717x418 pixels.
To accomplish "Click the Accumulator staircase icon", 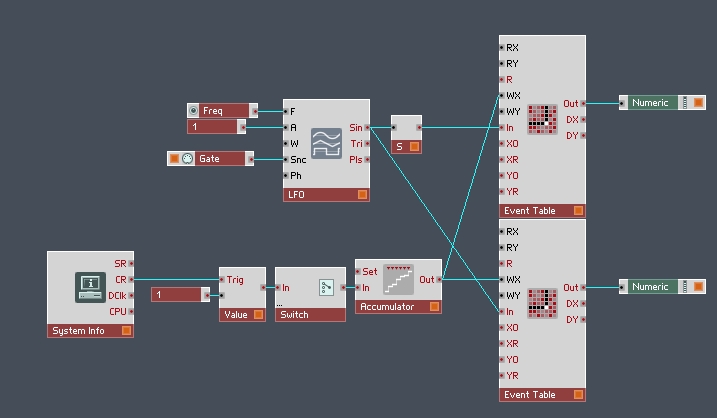I will (x=398, y=279).
